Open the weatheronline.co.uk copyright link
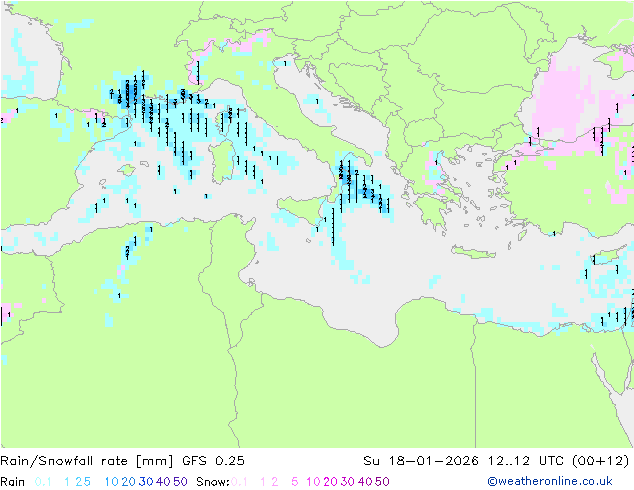Image resolution: width=634 pixels, height=490 pixels. coord(550,482)
